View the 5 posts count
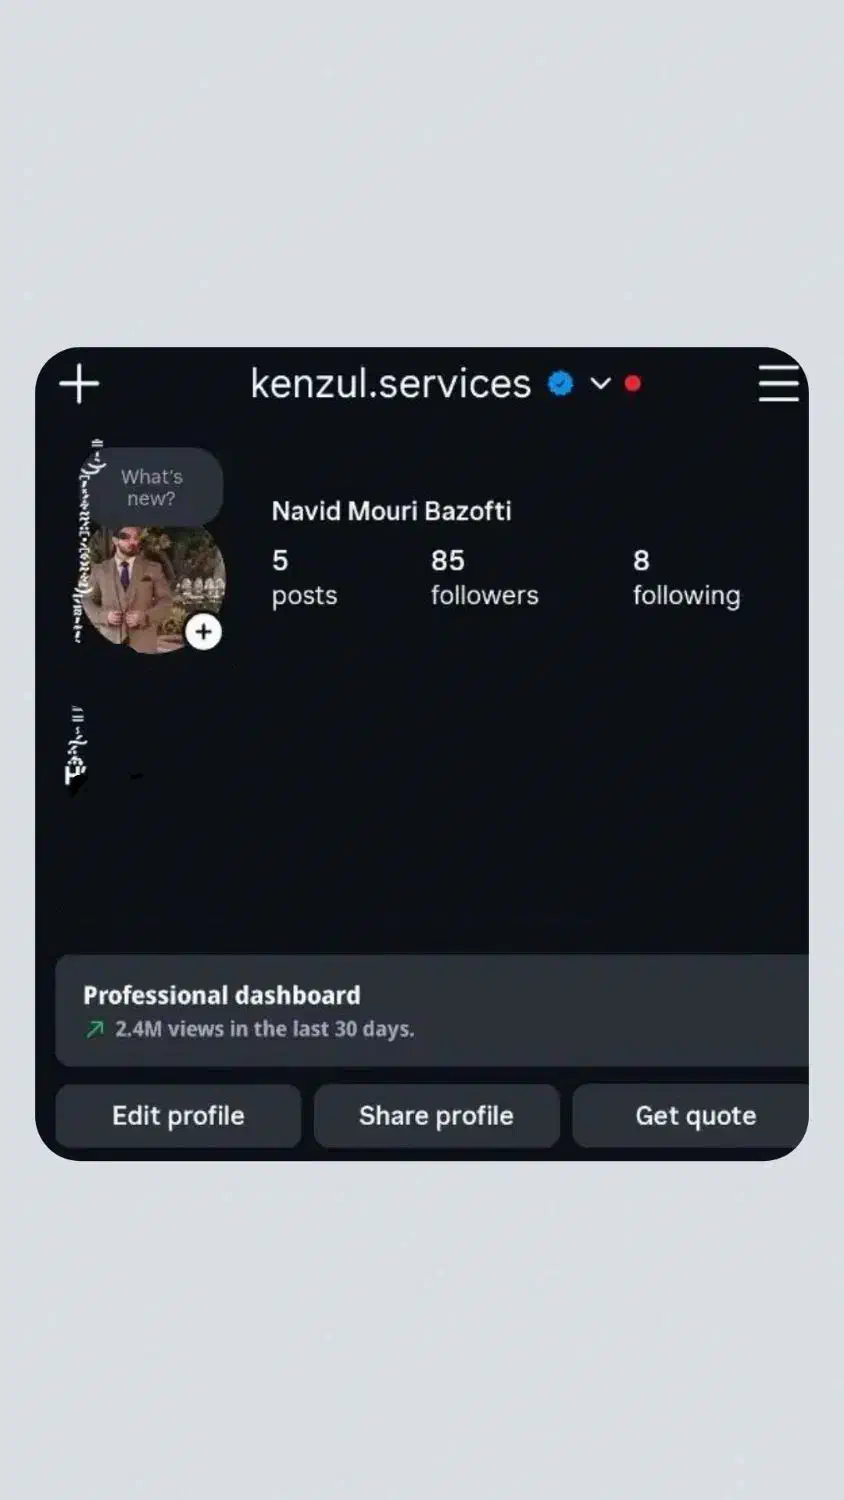The width and height of the screenshot is (844, 1500). point(304,578)
